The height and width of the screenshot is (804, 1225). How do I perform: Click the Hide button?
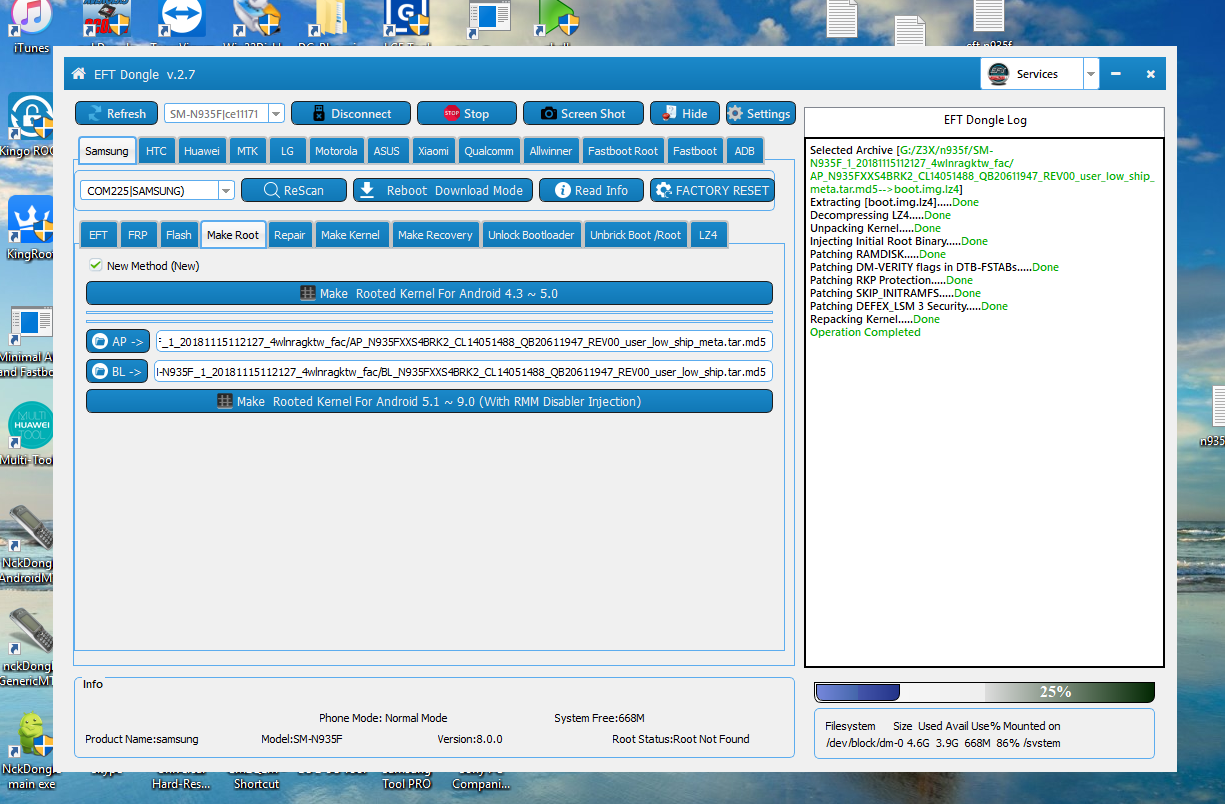[x=684, y=113]
